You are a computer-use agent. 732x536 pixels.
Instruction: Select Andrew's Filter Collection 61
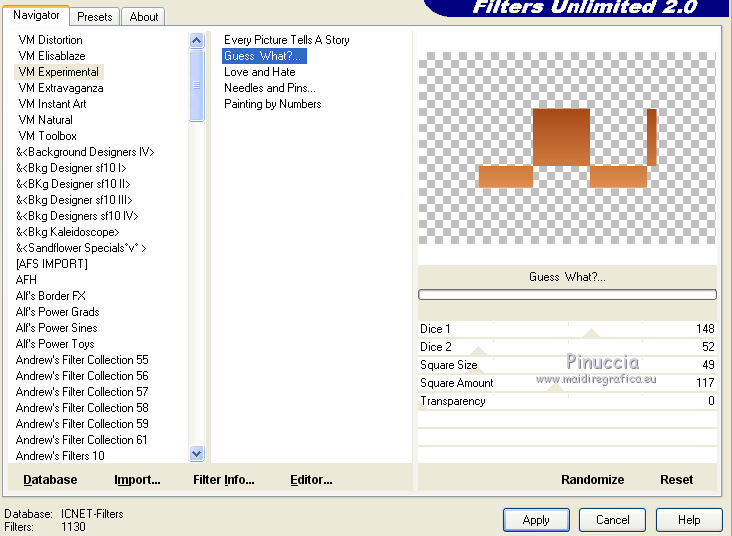click(81, 439)
